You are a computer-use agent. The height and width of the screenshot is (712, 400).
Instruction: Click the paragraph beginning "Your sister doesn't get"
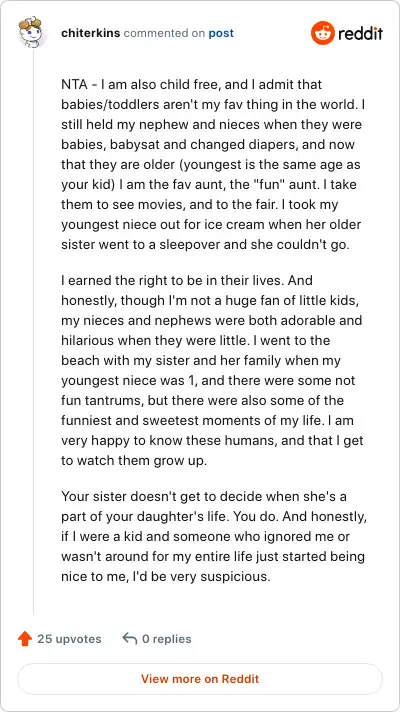(x=213, y=537)
